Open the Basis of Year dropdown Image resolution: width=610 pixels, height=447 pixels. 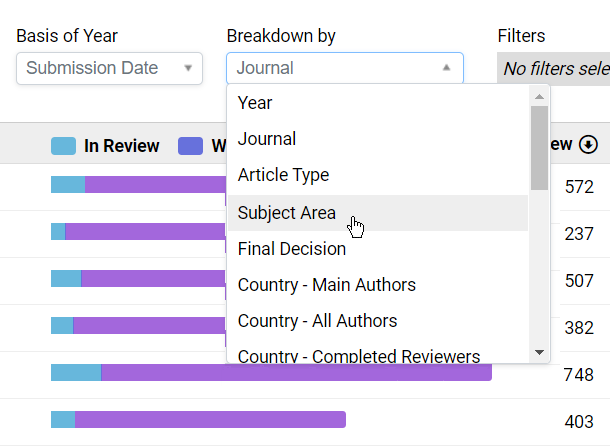pos(109,68)
